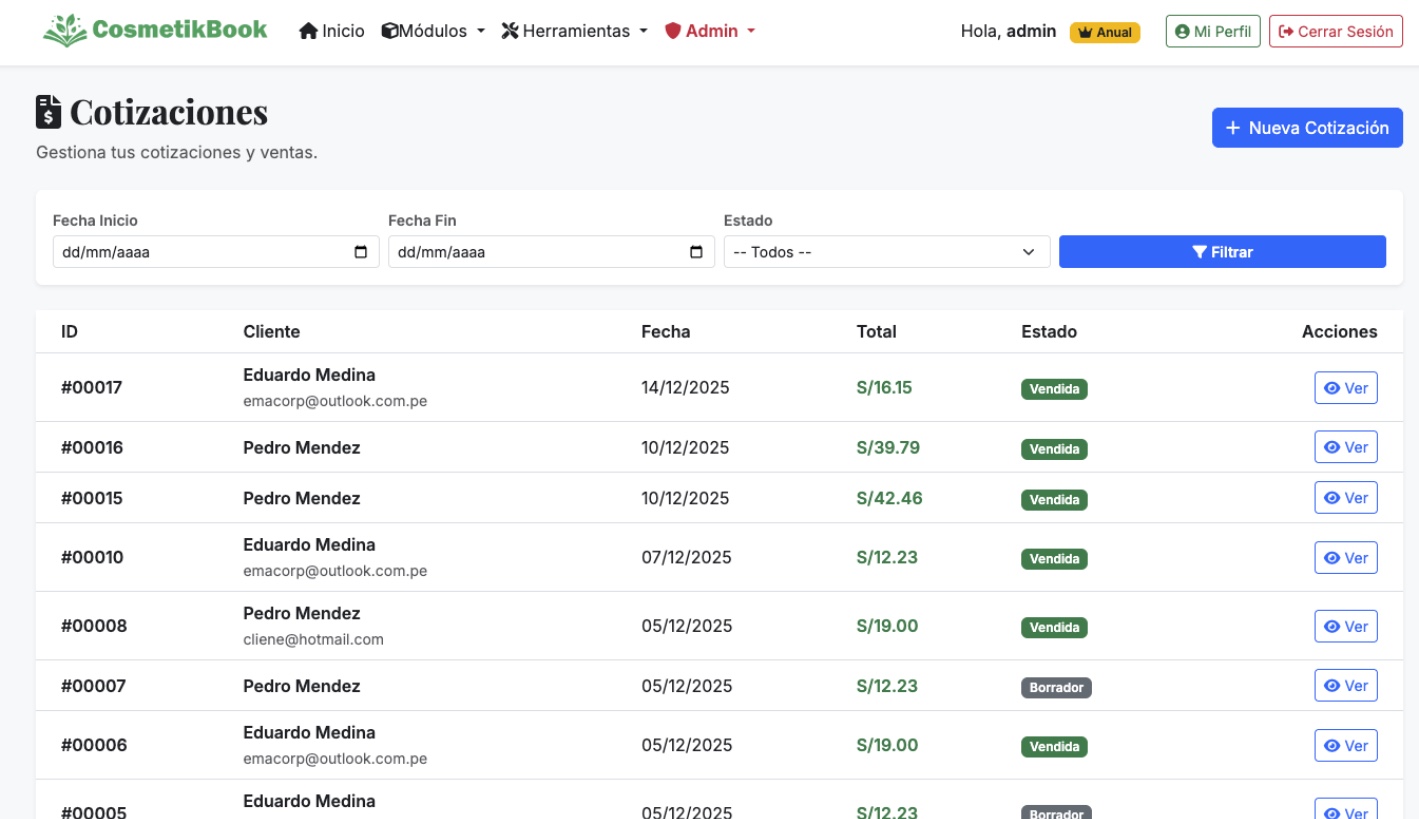Screen dimensions: 1419x819
Task: Open details of quotation #00008
Action: 1345,626
